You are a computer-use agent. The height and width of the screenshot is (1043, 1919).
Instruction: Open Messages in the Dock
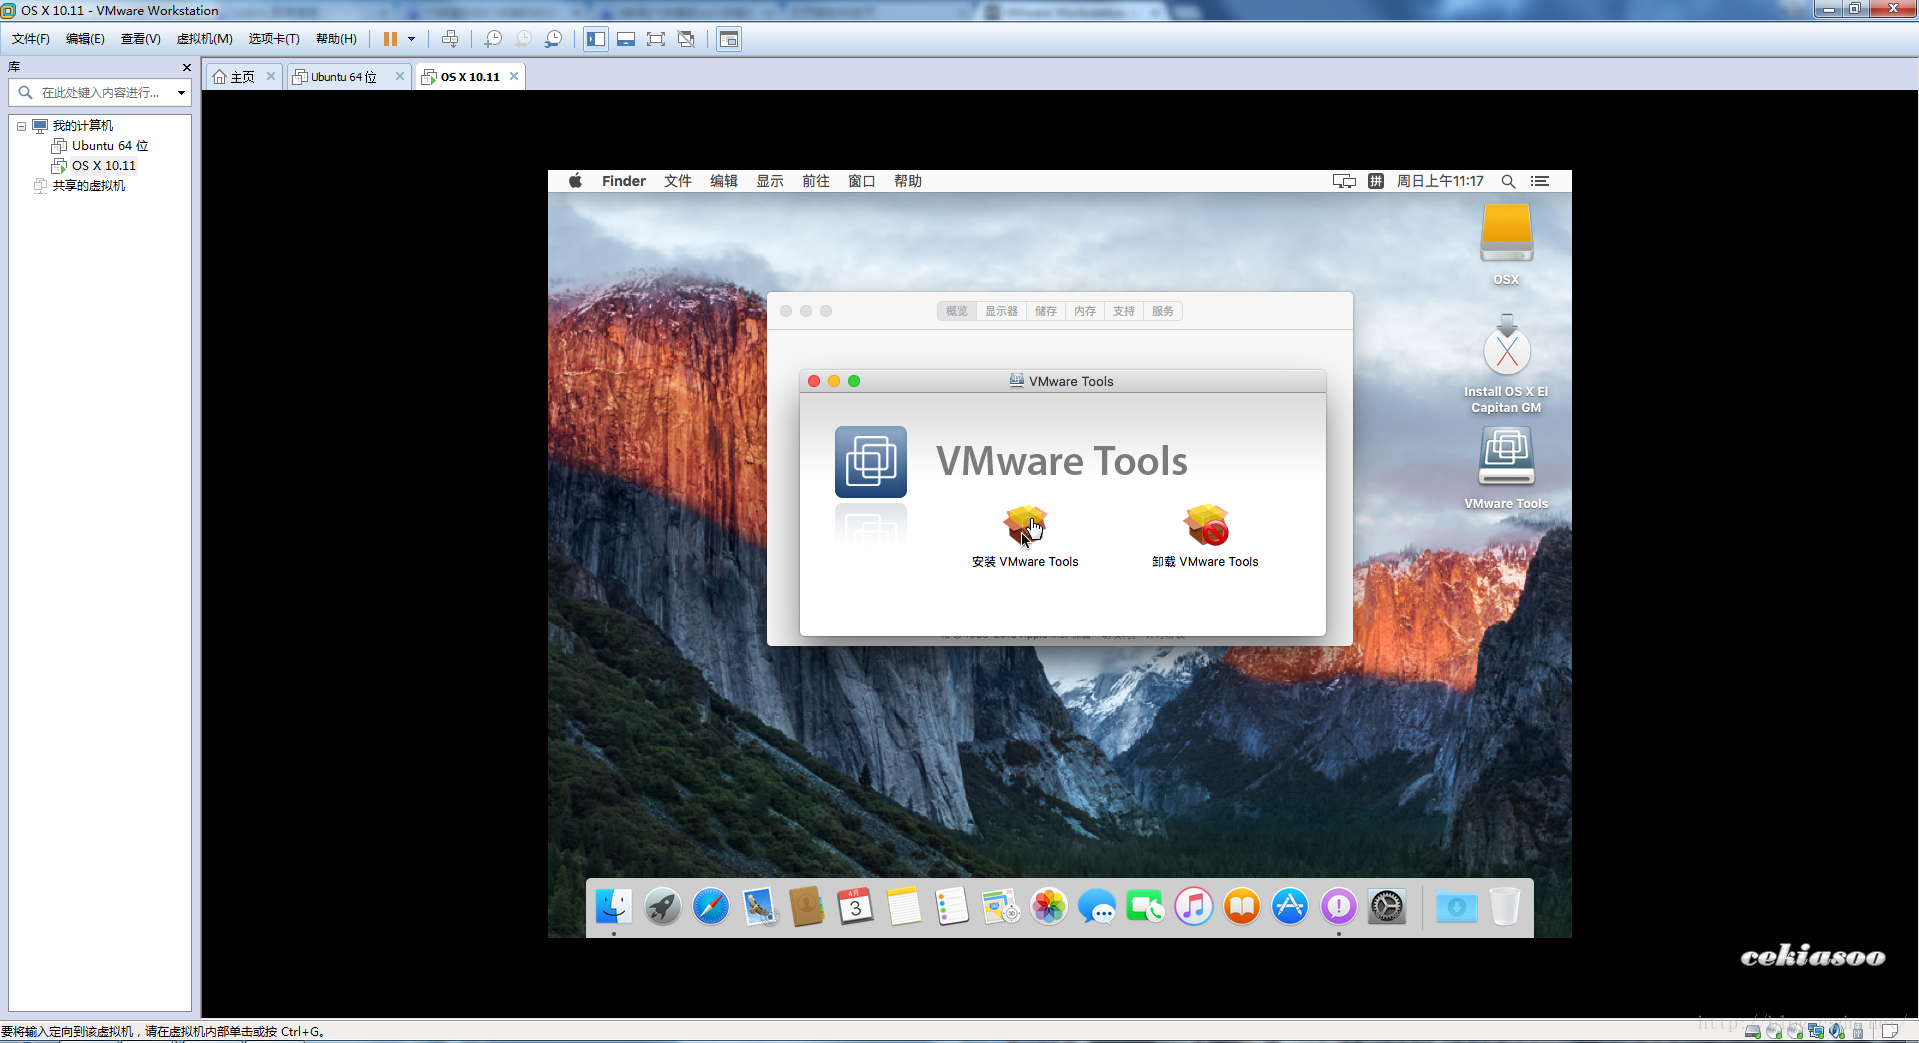pyautogui.click(x=1097, y=907)
